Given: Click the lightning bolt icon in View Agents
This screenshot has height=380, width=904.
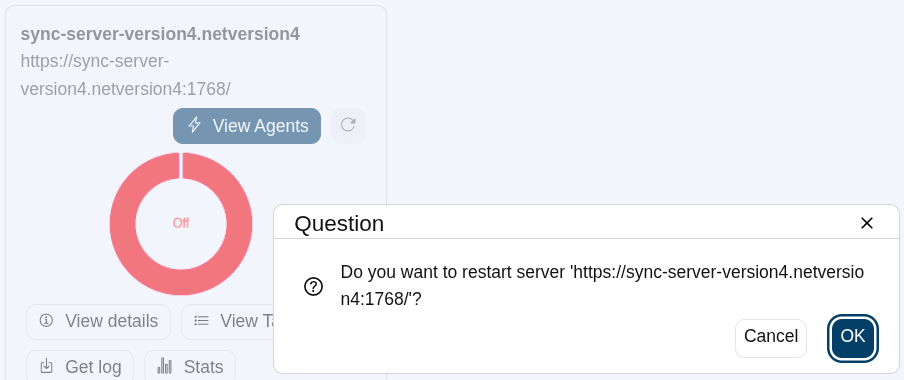Looking at the screenshot, I should (195, 125).
